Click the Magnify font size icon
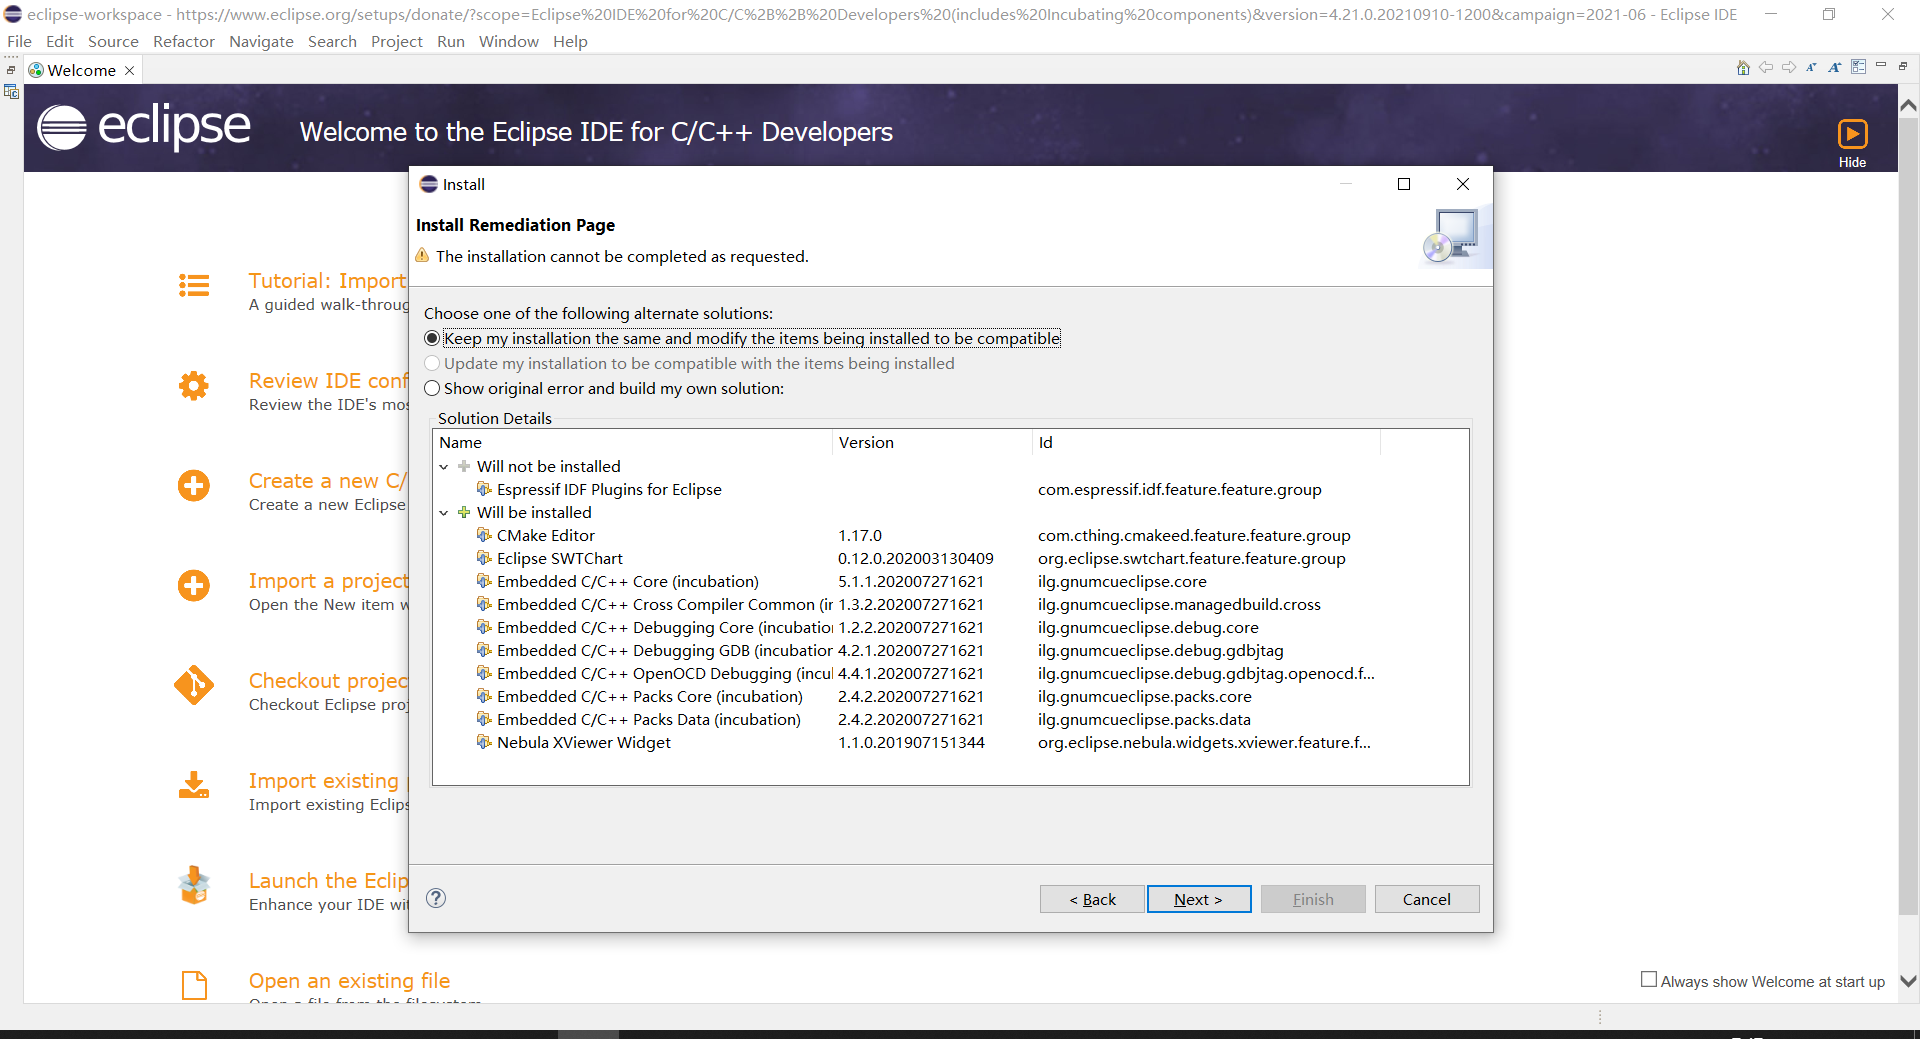 [1834, 67]
